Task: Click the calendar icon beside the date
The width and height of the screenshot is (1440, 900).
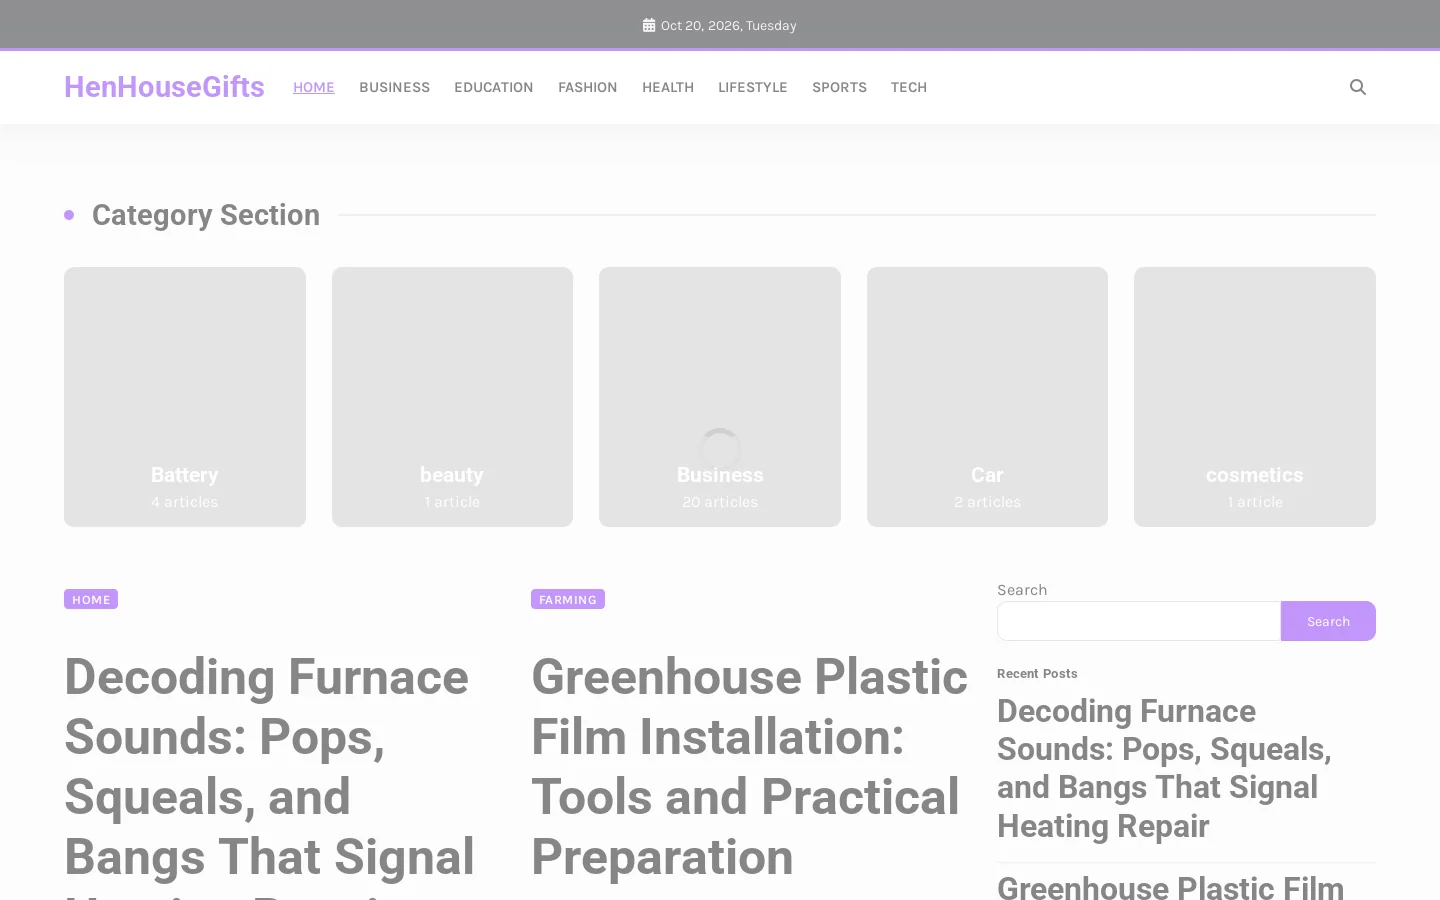Action: [649, 25]
